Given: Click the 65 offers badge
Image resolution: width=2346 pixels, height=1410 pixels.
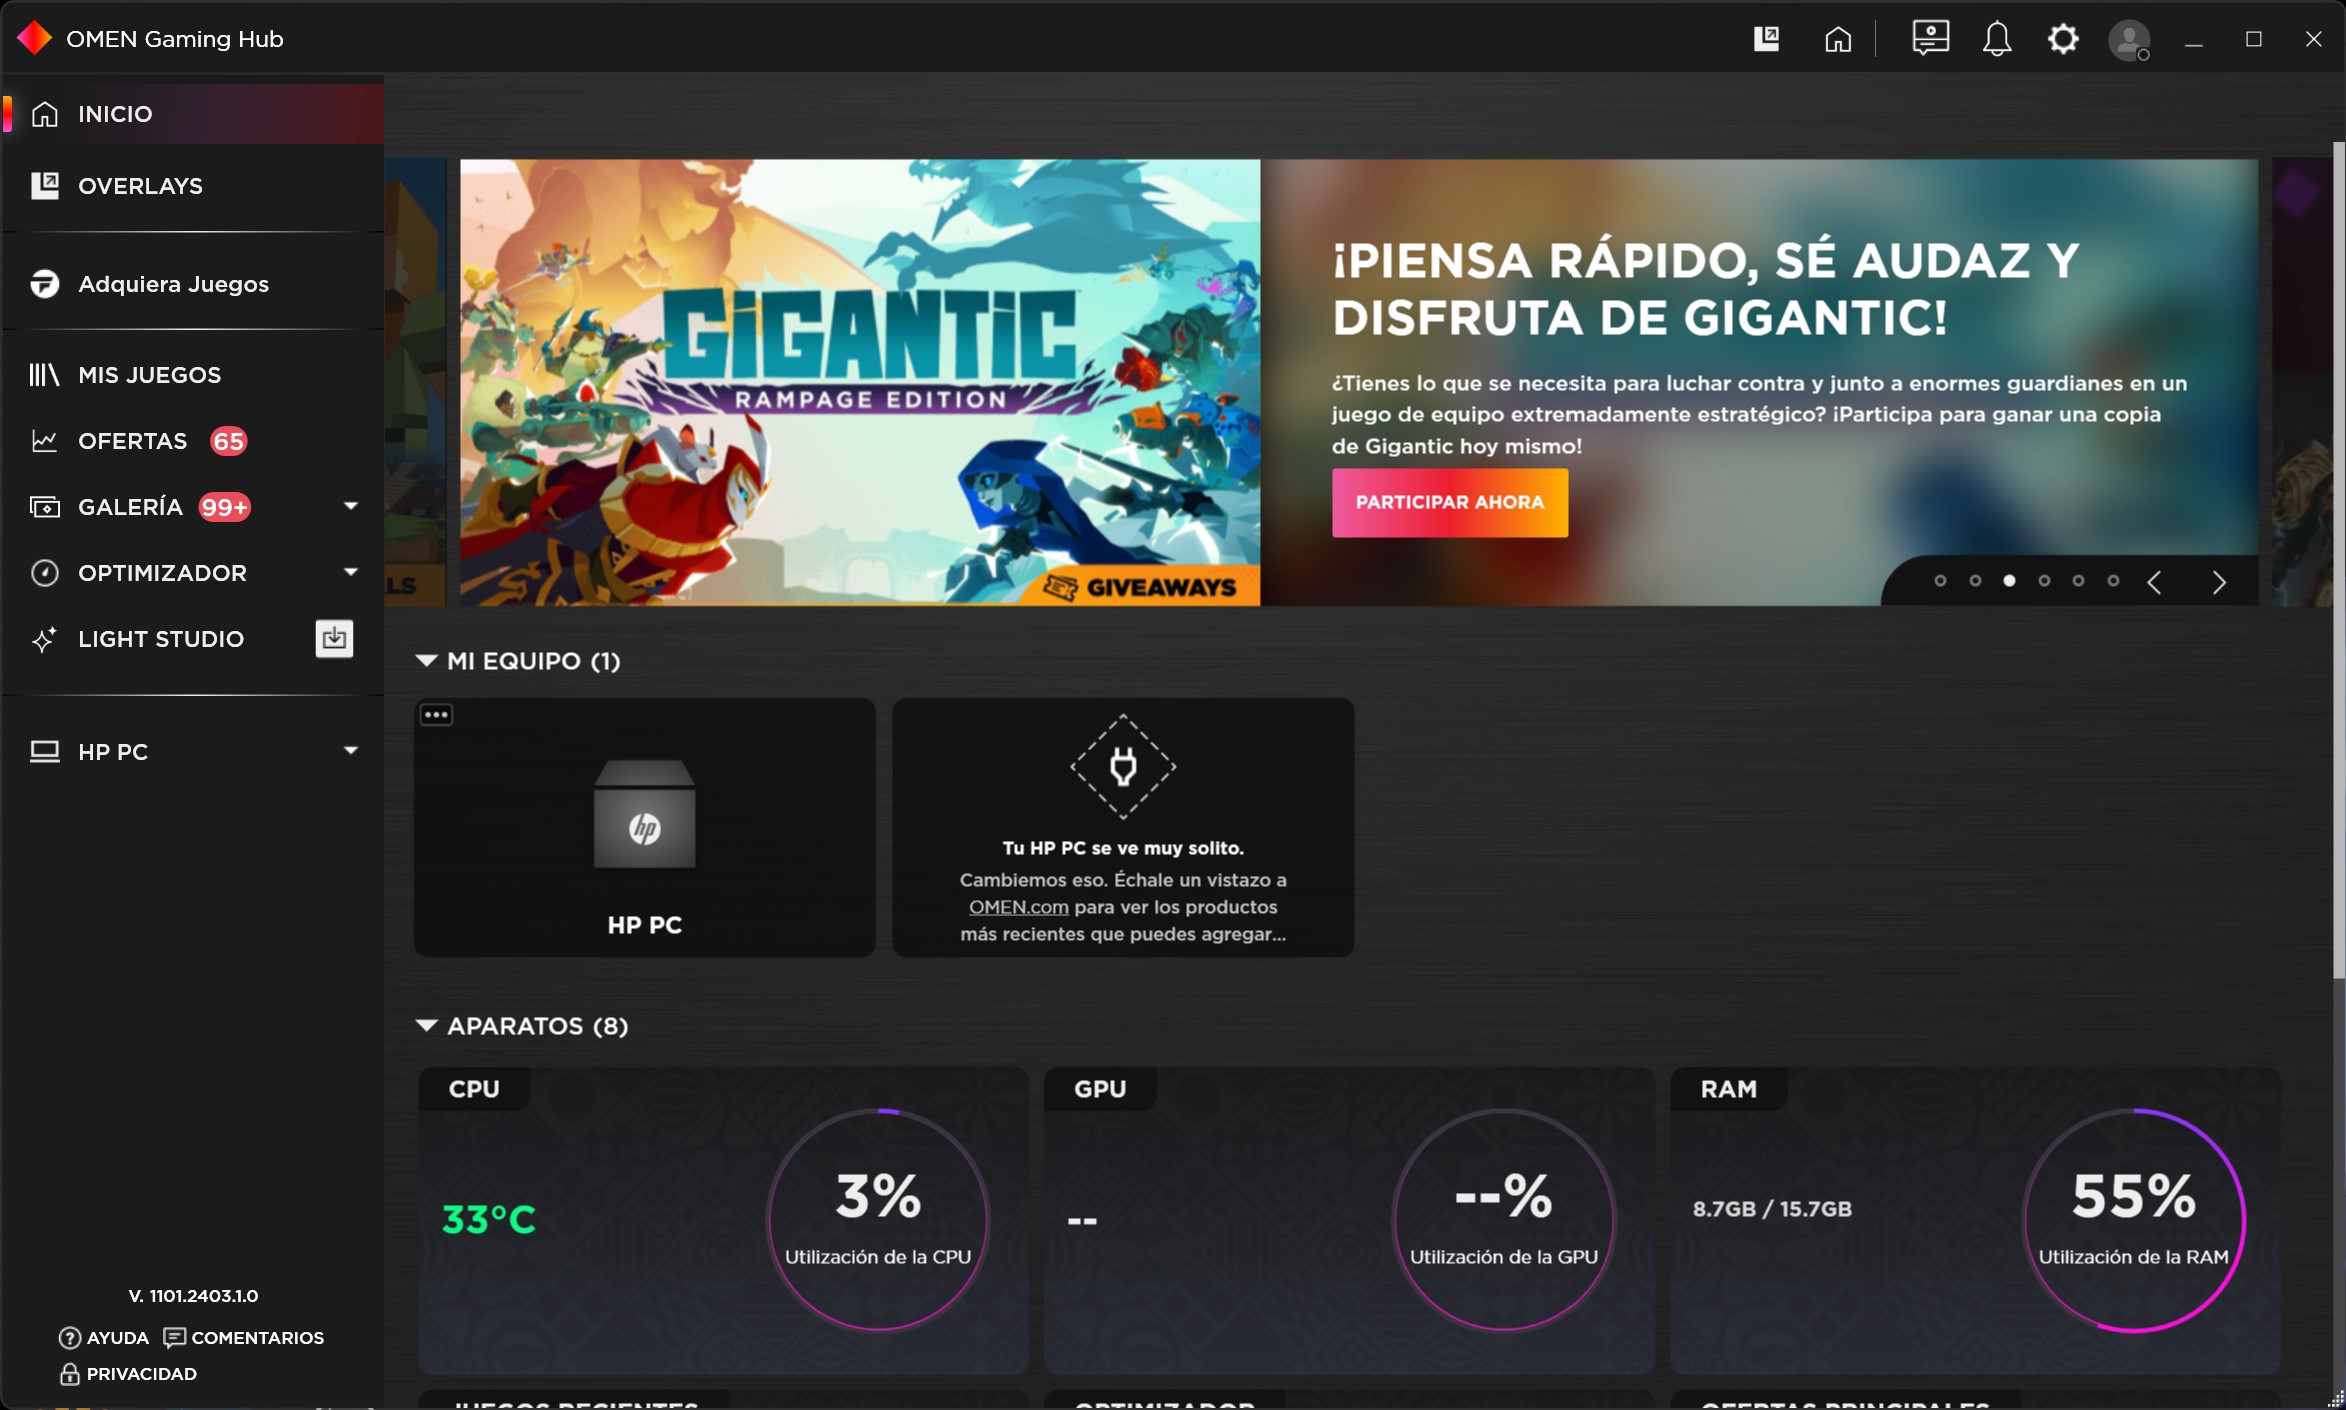Looking at the screenshot, I should 228,441.
